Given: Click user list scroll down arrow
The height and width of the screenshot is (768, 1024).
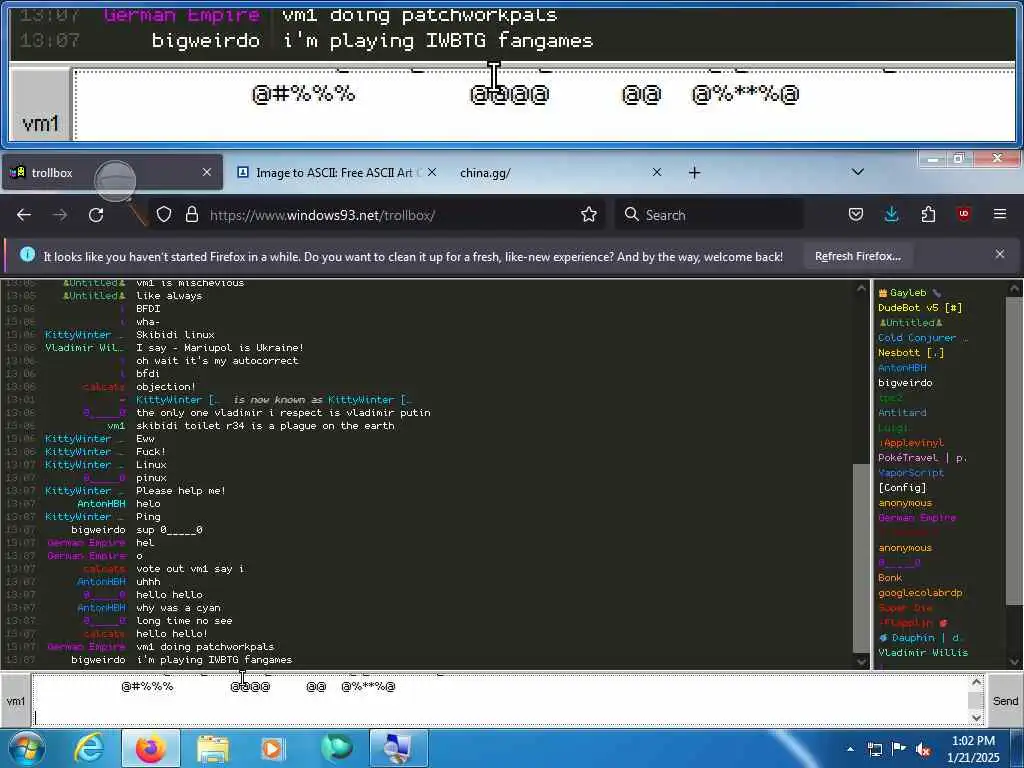Looking at the screenshot, I should (x=1015, y=662).
